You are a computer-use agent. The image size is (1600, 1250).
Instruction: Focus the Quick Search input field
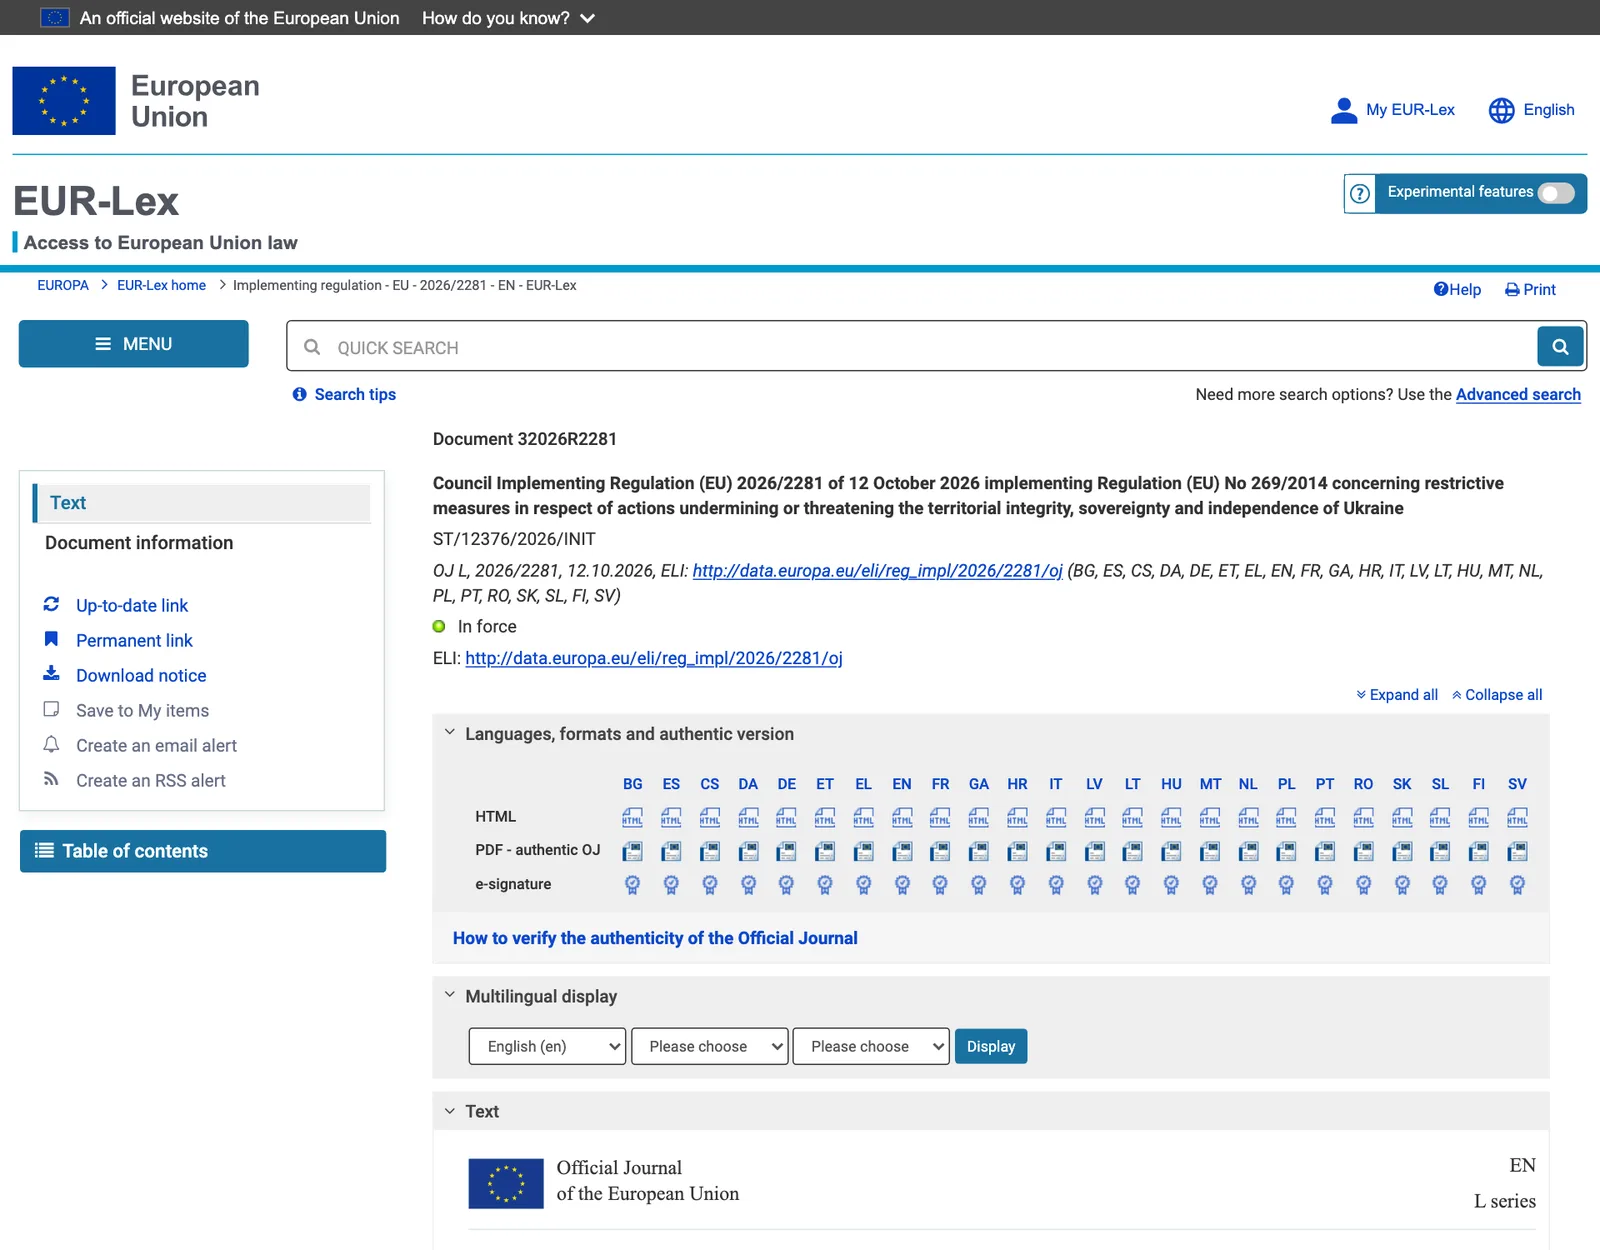(912, 347)
